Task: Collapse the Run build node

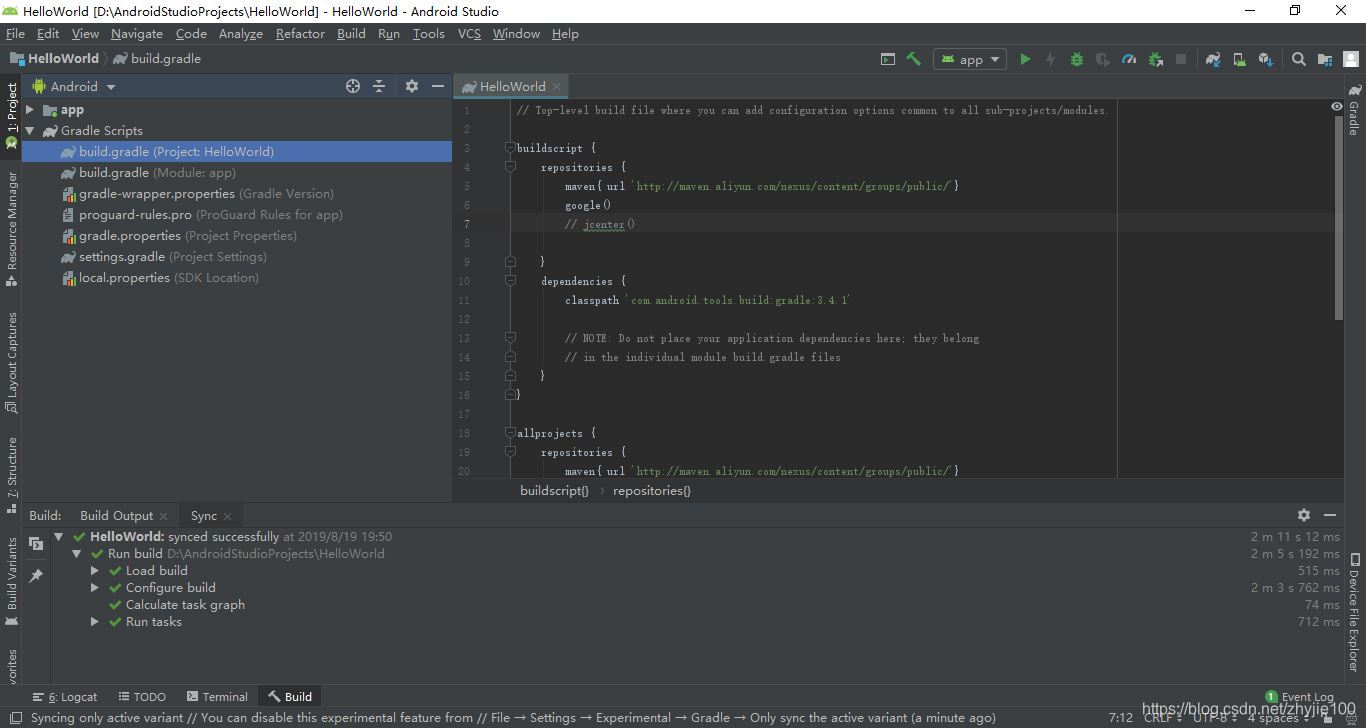Action: 77,554
